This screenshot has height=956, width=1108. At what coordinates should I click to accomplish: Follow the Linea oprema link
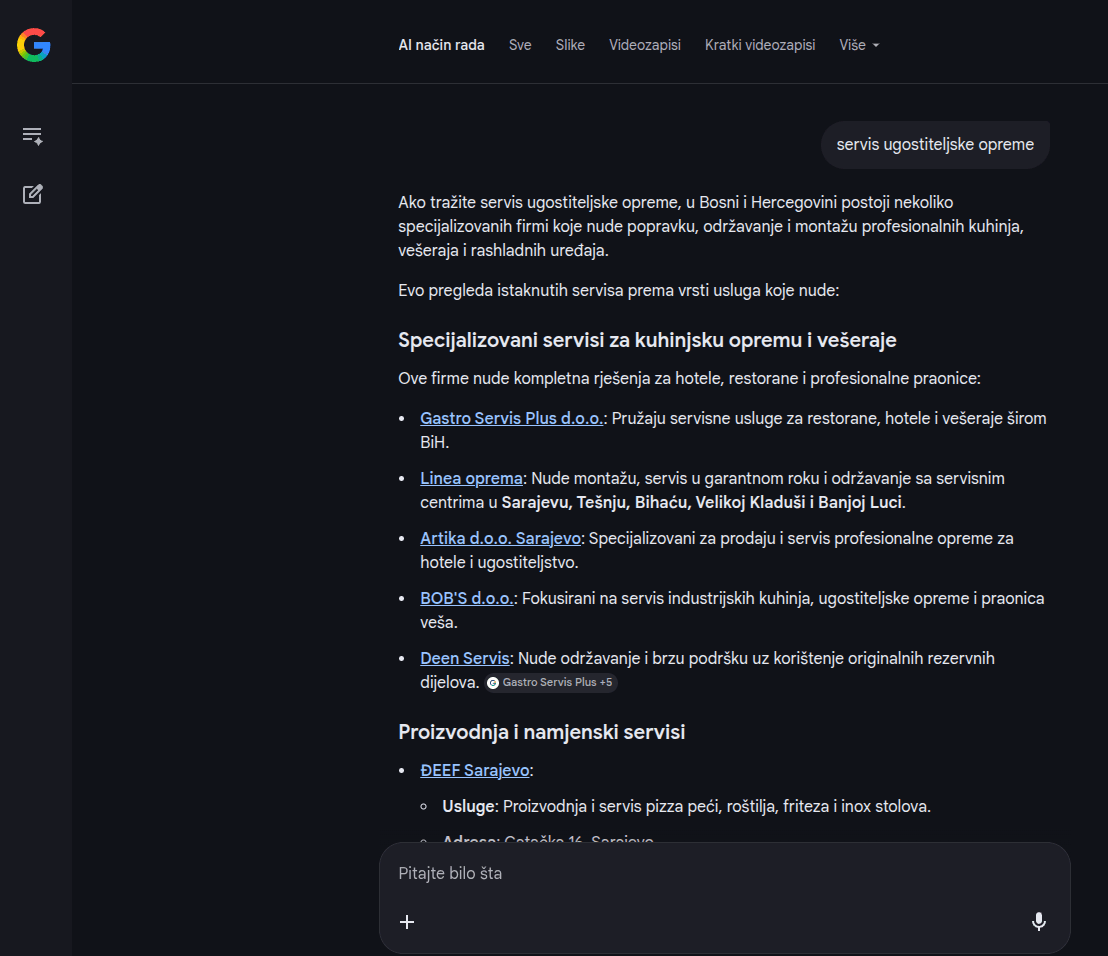tap(471, 478)
